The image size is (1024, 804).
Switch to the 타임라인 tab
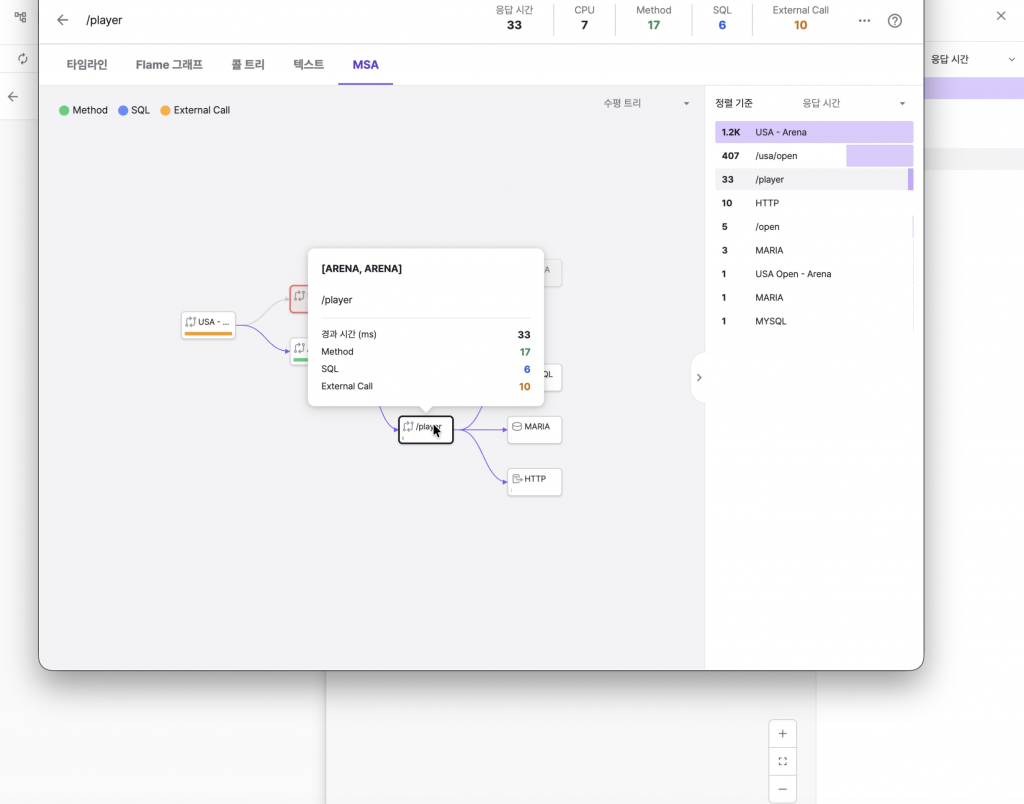click(x=87, y=65)
